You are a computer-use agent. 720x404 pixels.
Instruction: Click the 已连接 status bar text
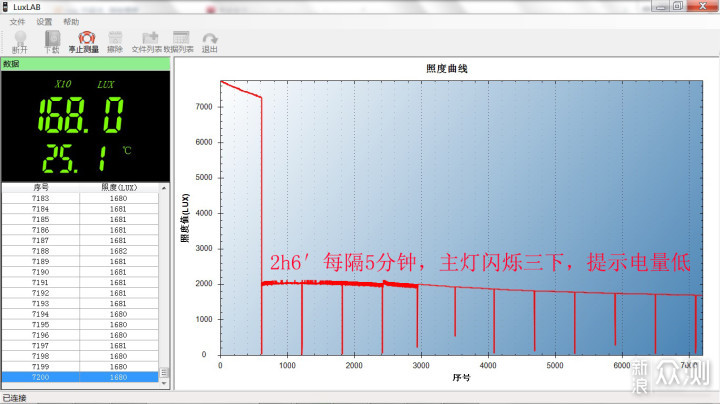[x=14, y=398]
